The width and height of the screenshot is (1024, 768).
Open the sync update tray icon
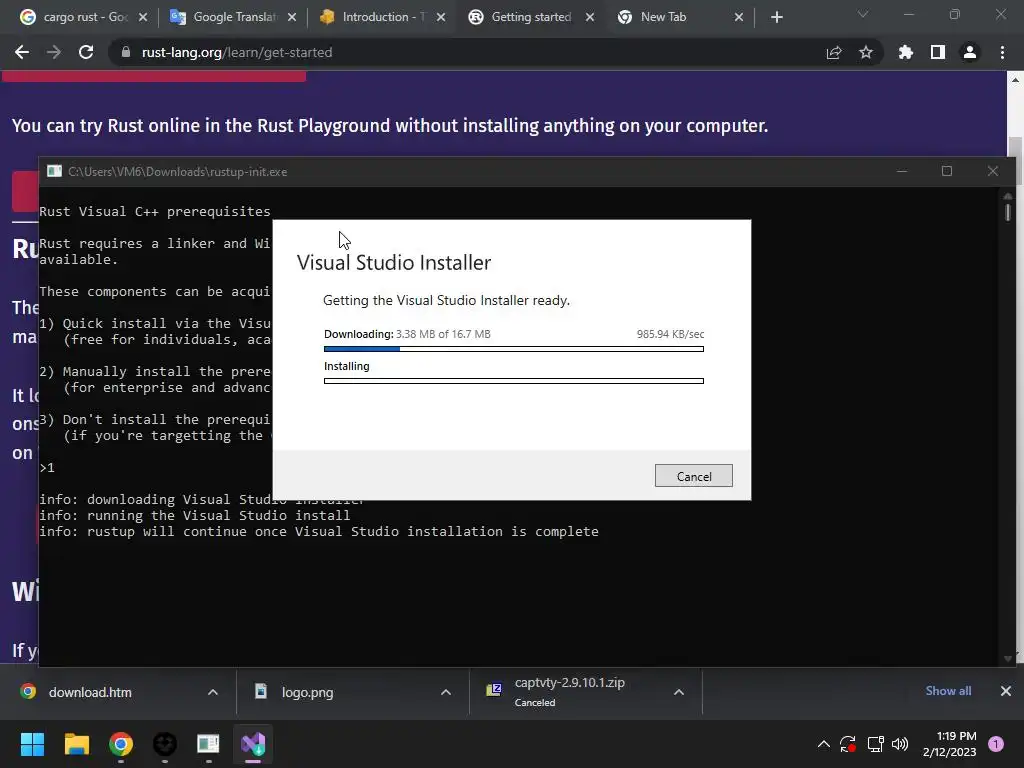pyautogui.click(x=848, y=744)
